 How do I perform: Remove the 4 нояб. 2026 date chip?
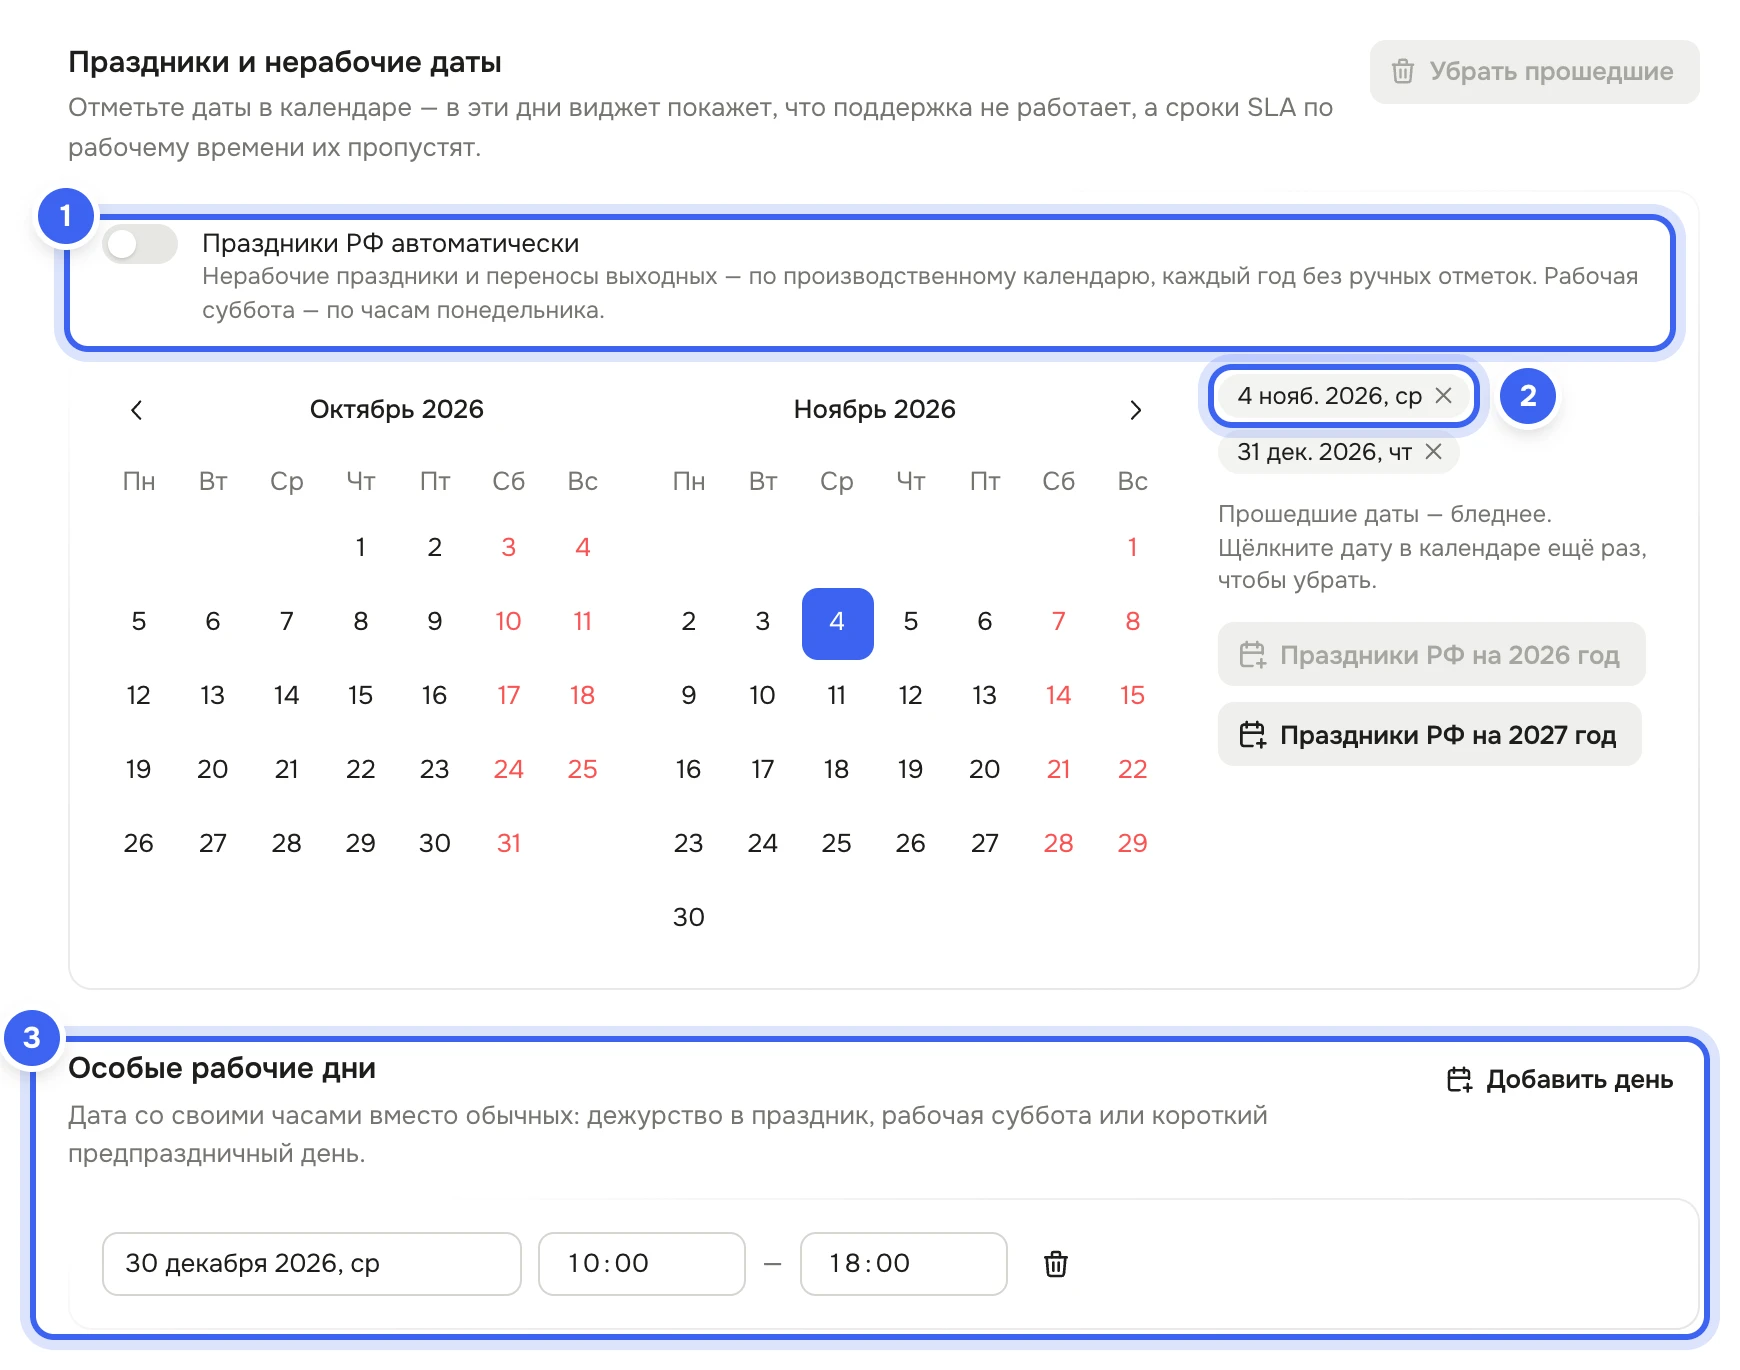(x=1443, y=396)
